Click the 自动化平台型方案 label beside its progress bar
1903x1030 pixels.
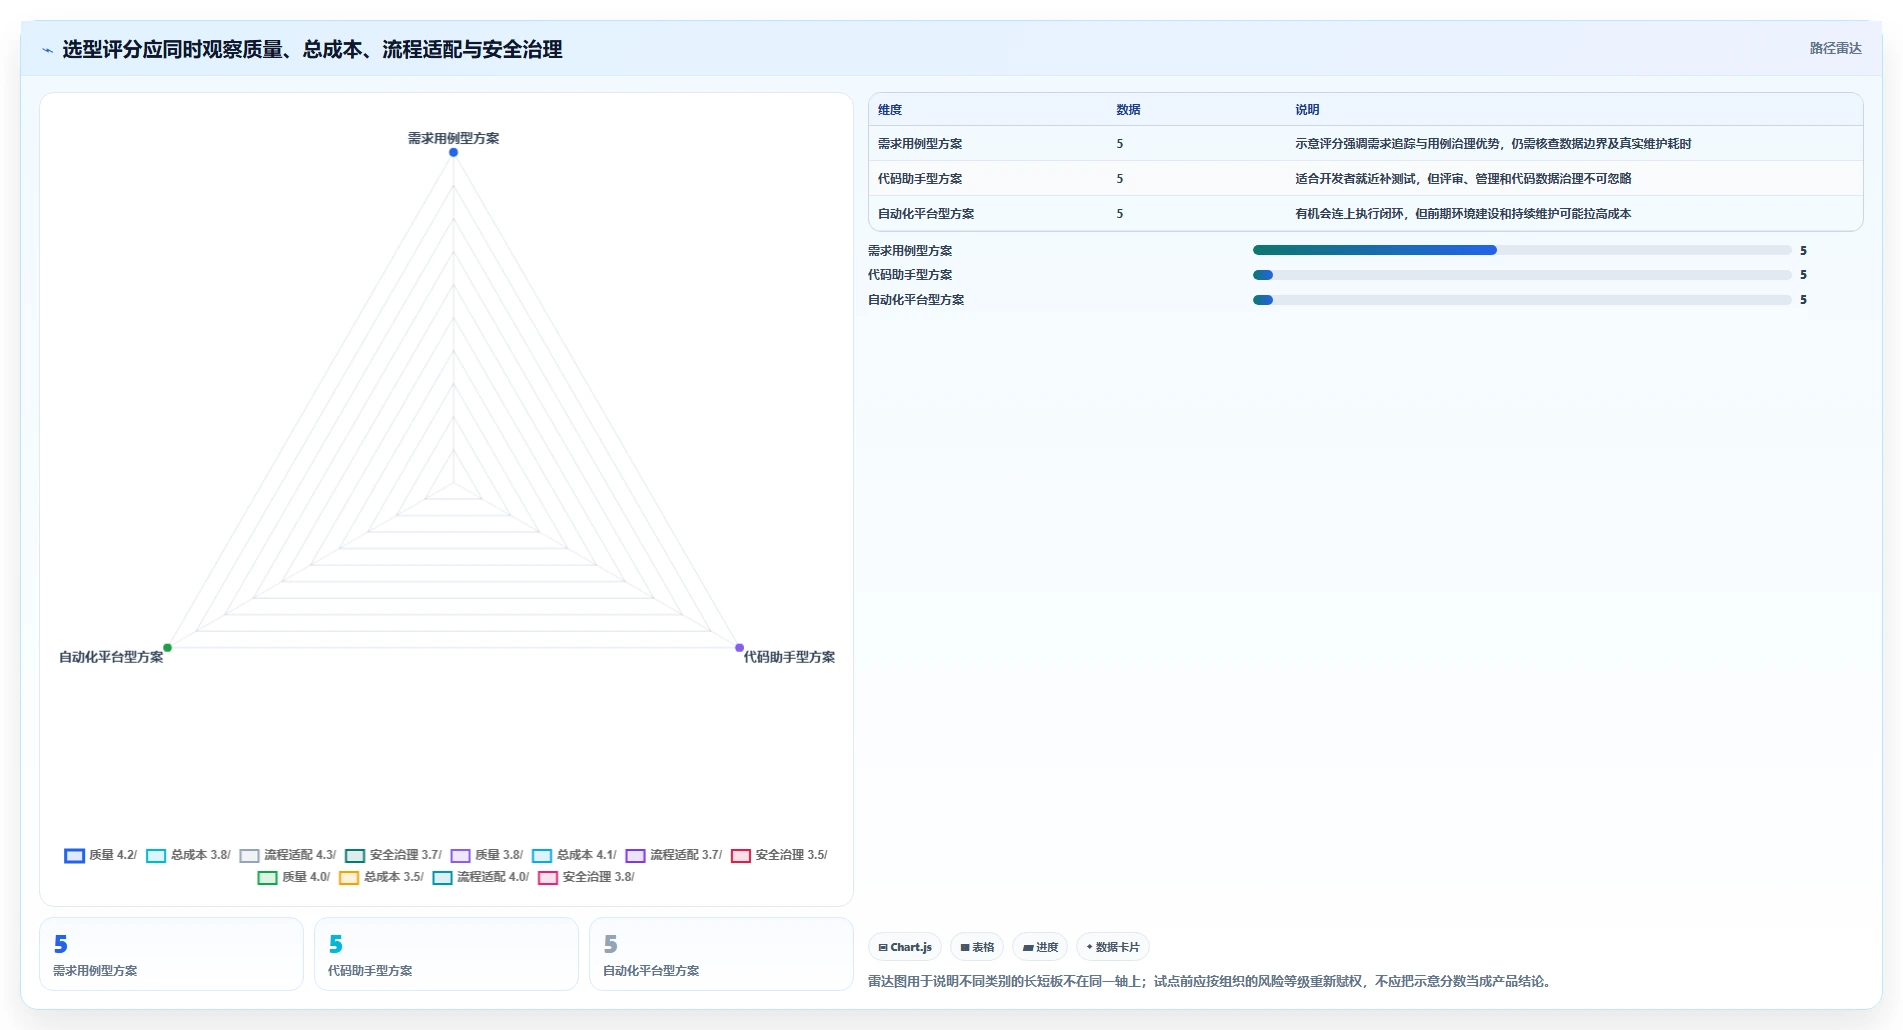[x=916, y=300]
